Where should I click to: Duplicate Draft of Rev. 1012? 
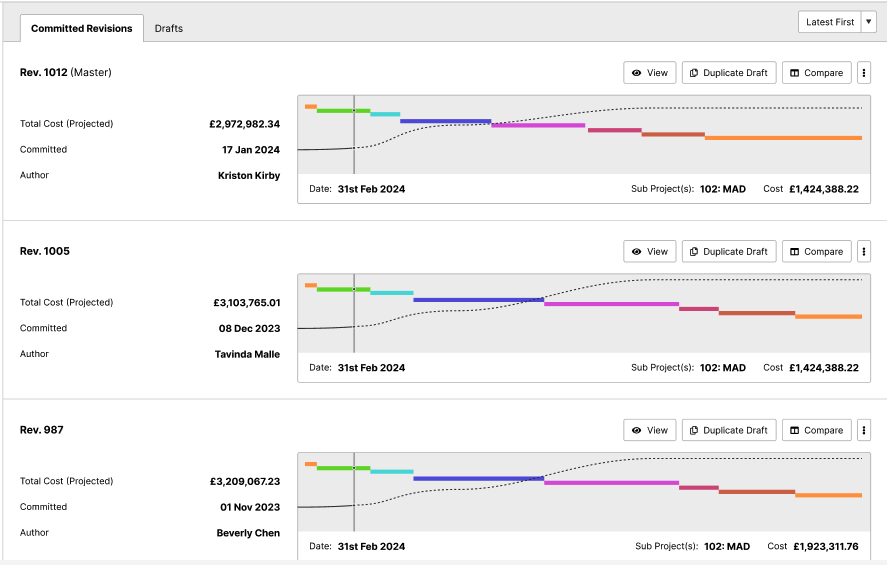point(728,73)
